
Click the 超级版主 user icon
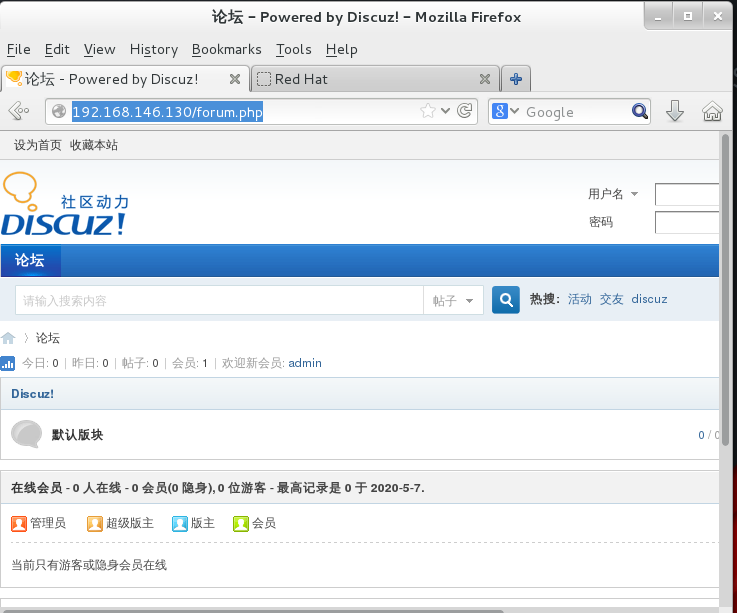point(94,524)
